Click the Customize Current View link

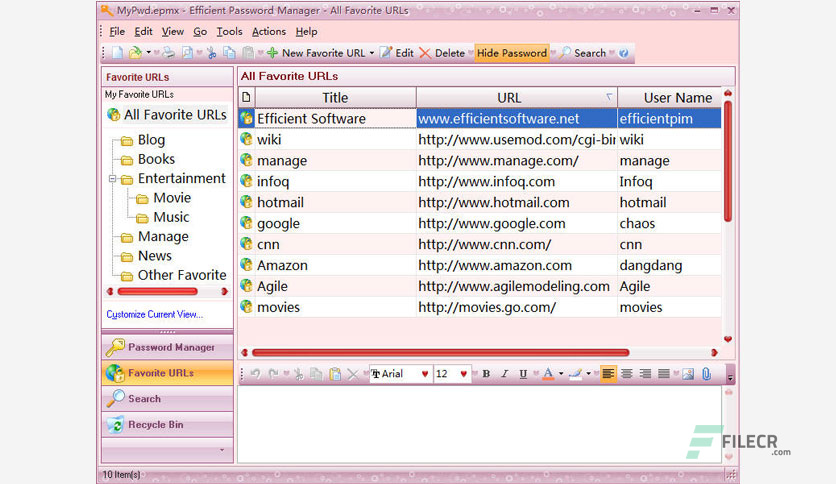pos(155,314)
